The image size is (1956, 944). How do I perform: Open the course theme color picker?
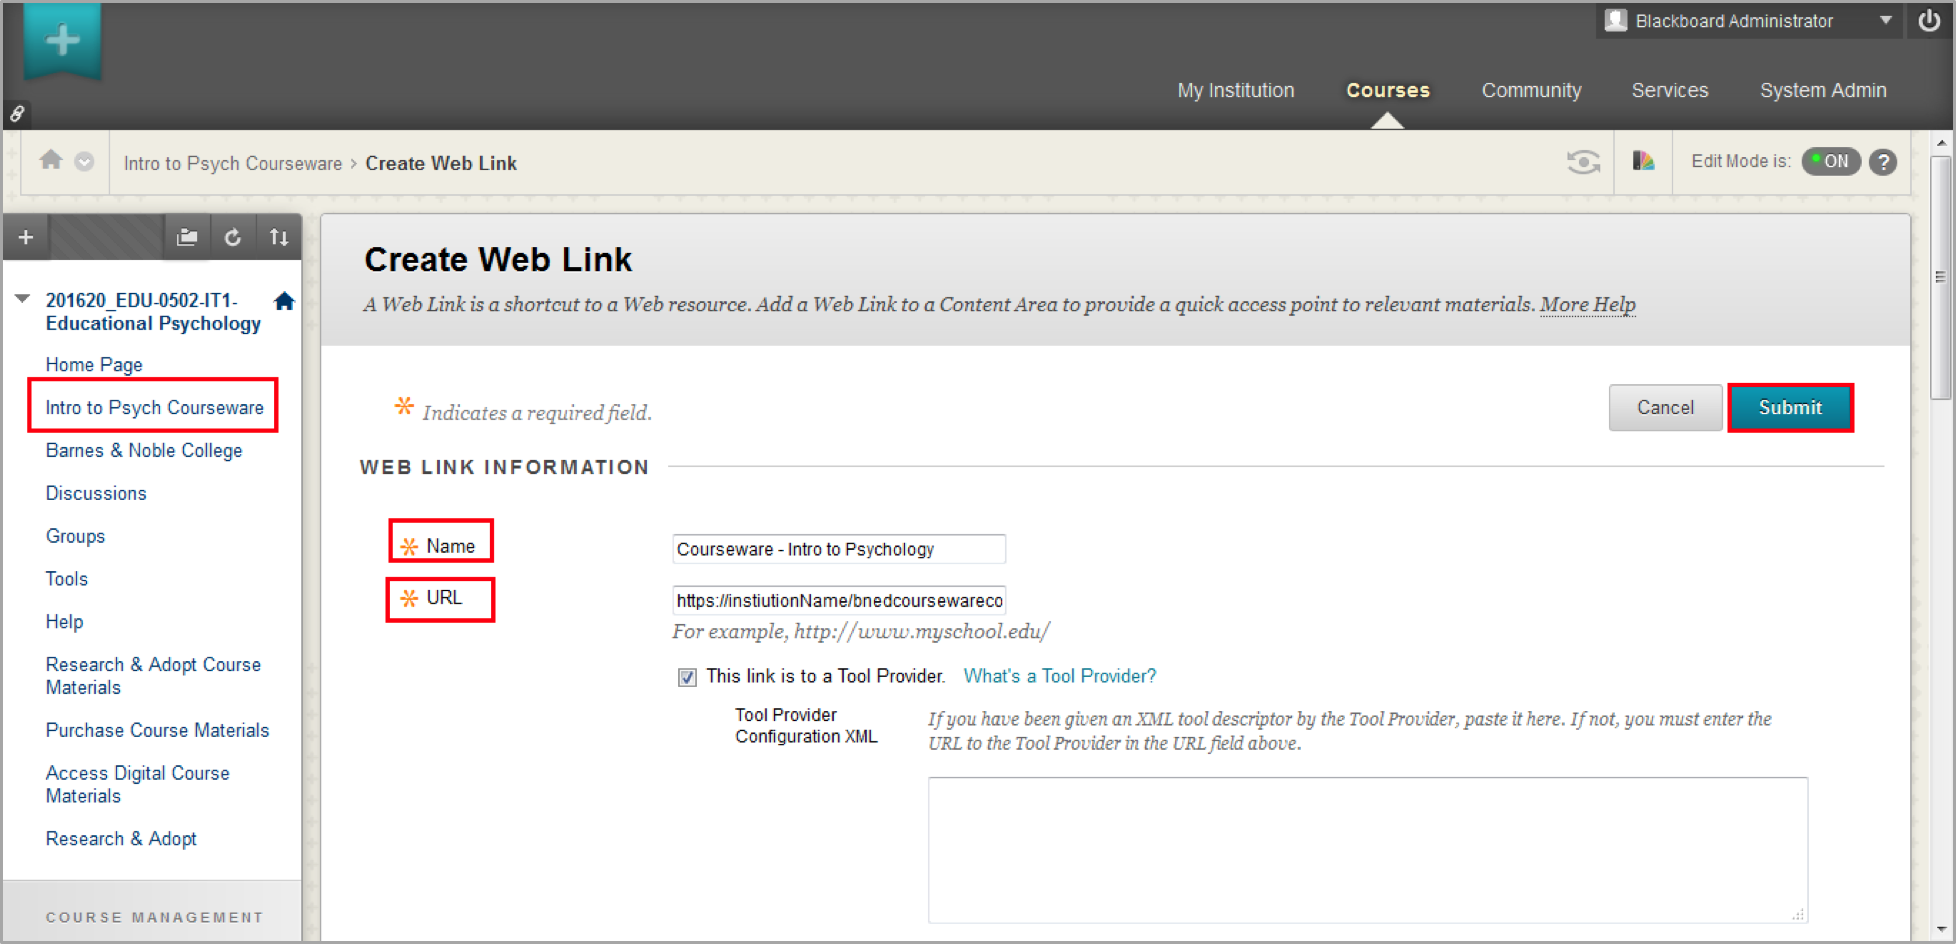coord(1643,161)
